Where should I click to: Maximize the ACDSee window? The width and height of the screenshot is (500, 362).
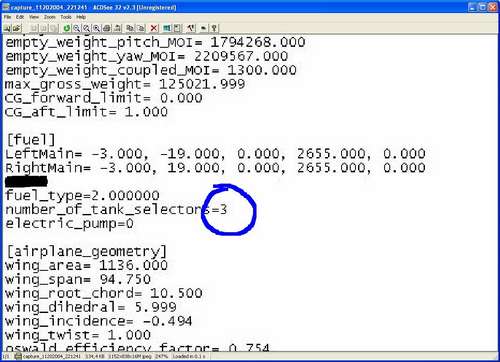click(x=482, y=7)
